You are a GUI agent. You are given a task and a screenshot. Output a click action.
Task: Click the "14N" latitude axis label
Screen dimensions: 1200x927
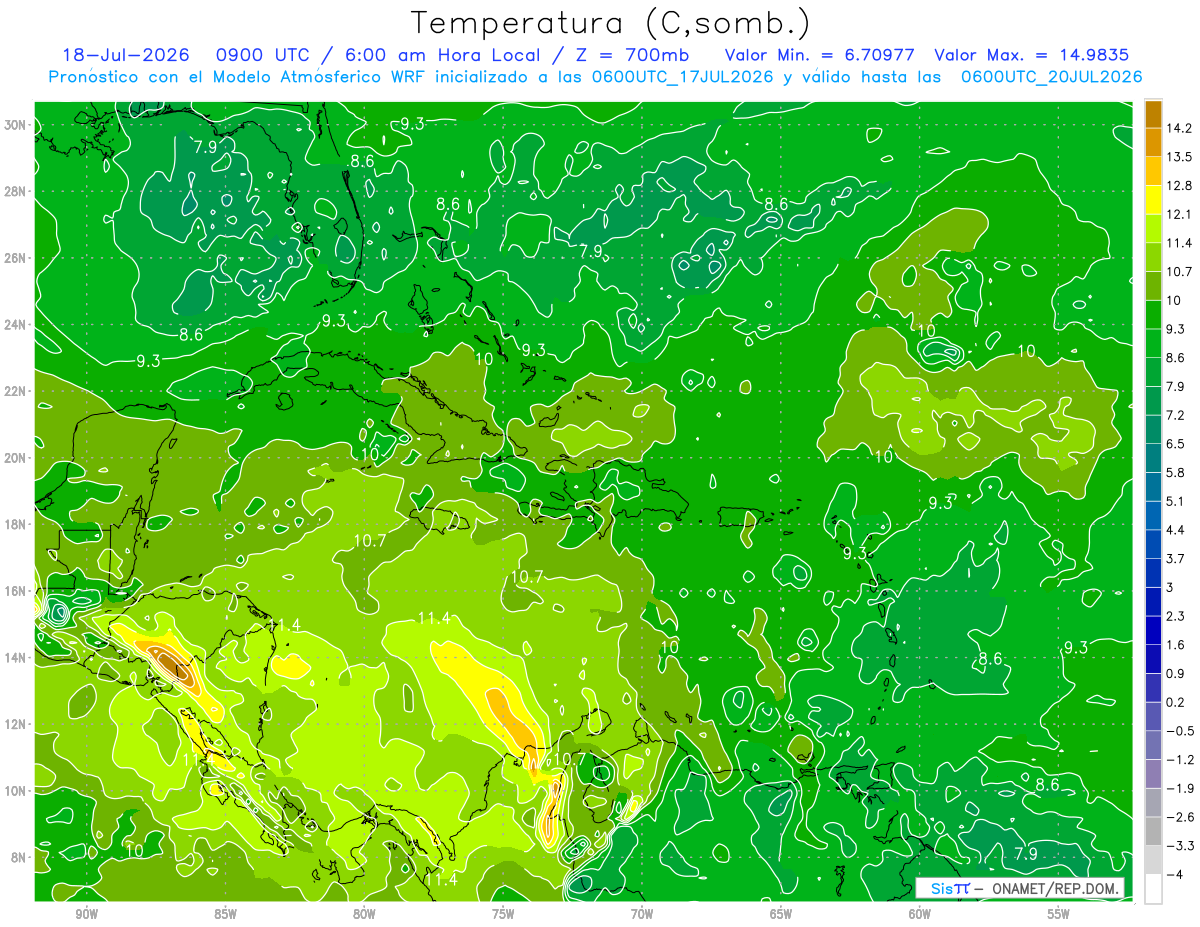[16, 658]
